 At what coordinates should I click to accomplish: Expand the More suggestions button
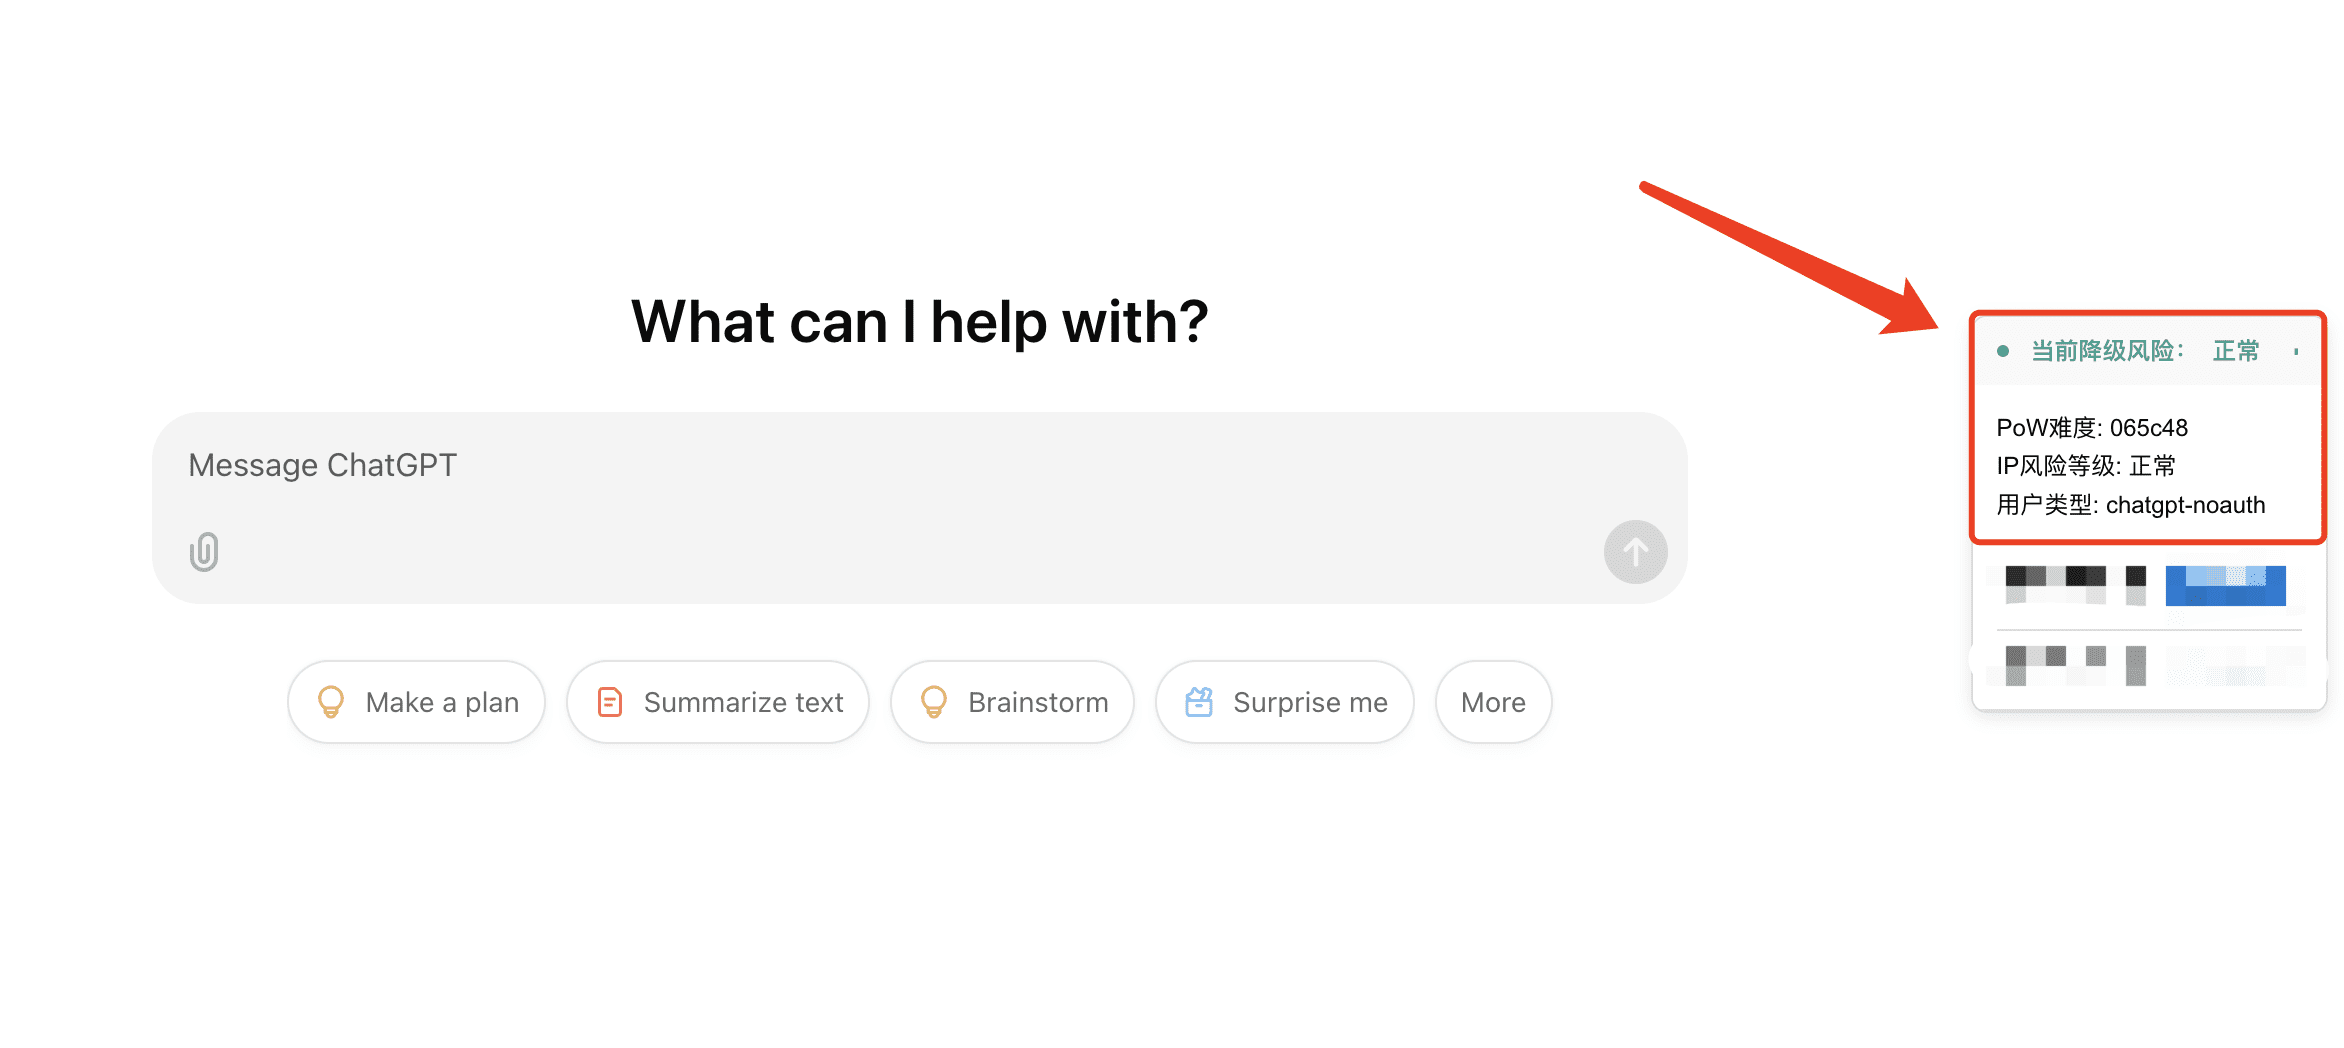[1493, 702]
